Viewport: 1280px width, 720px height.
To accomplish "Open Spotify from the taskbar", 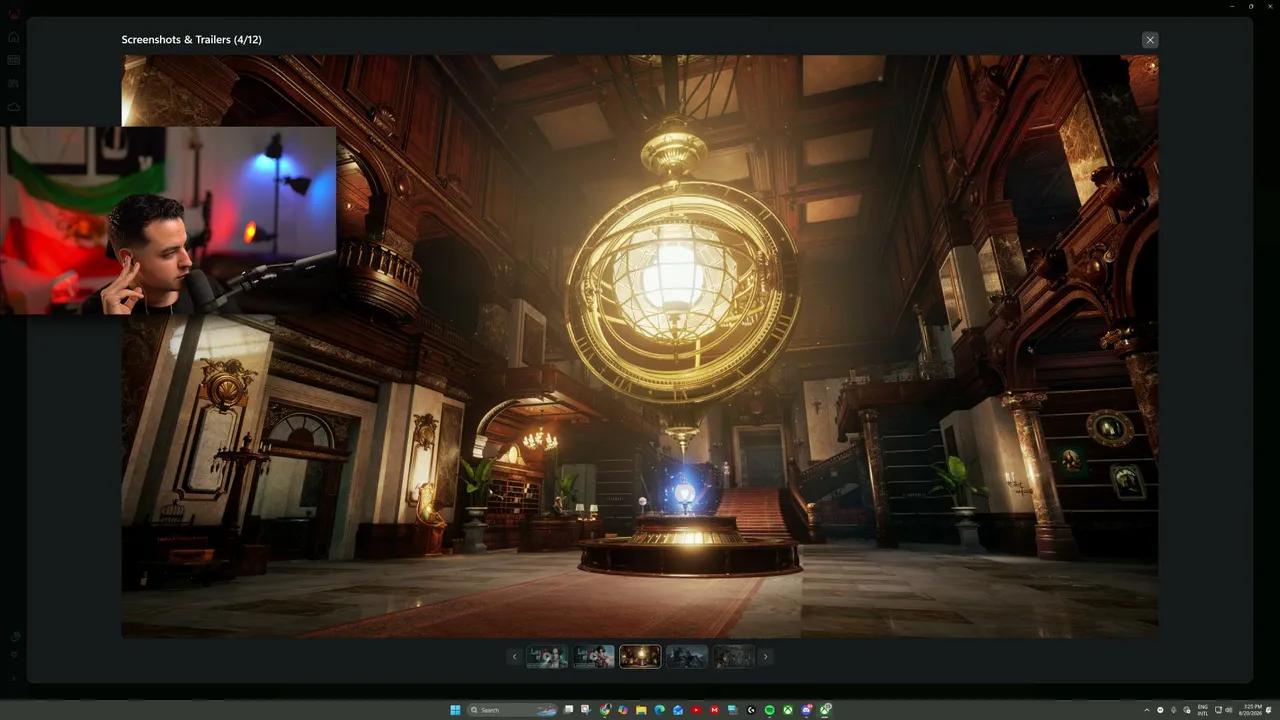I will 769,710.
